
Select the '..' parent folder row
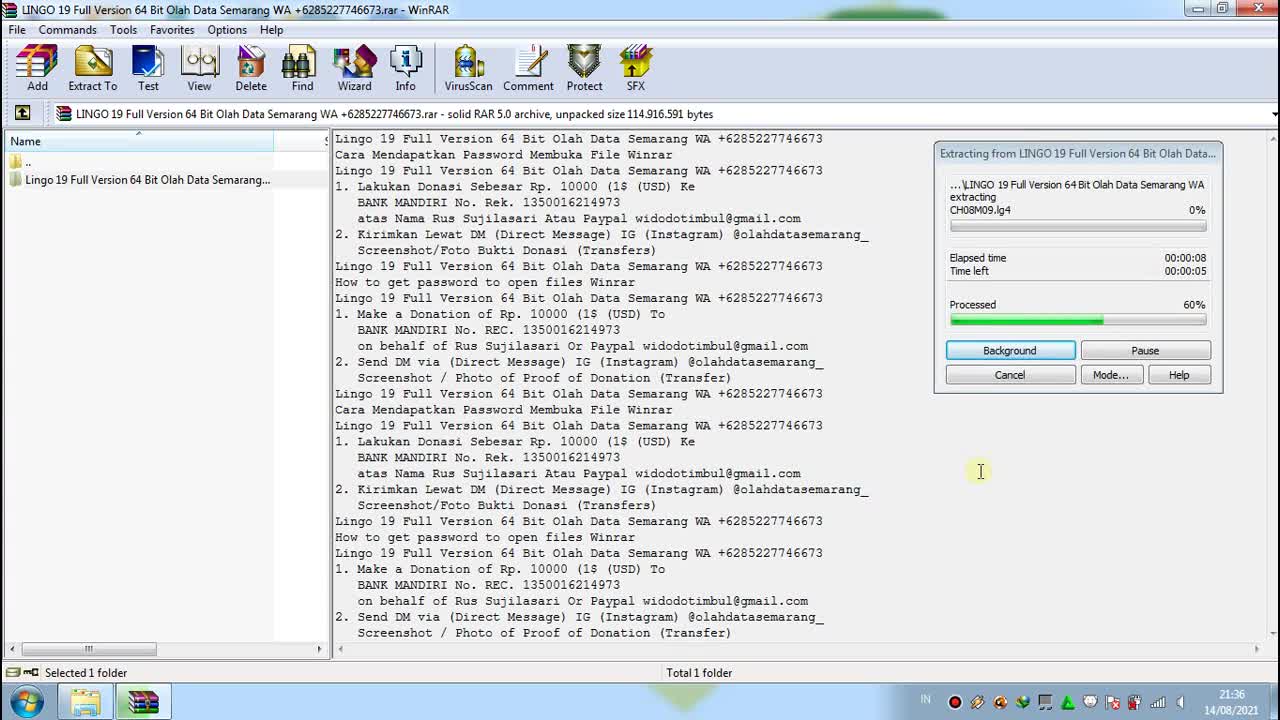click(x=138, y=162)
